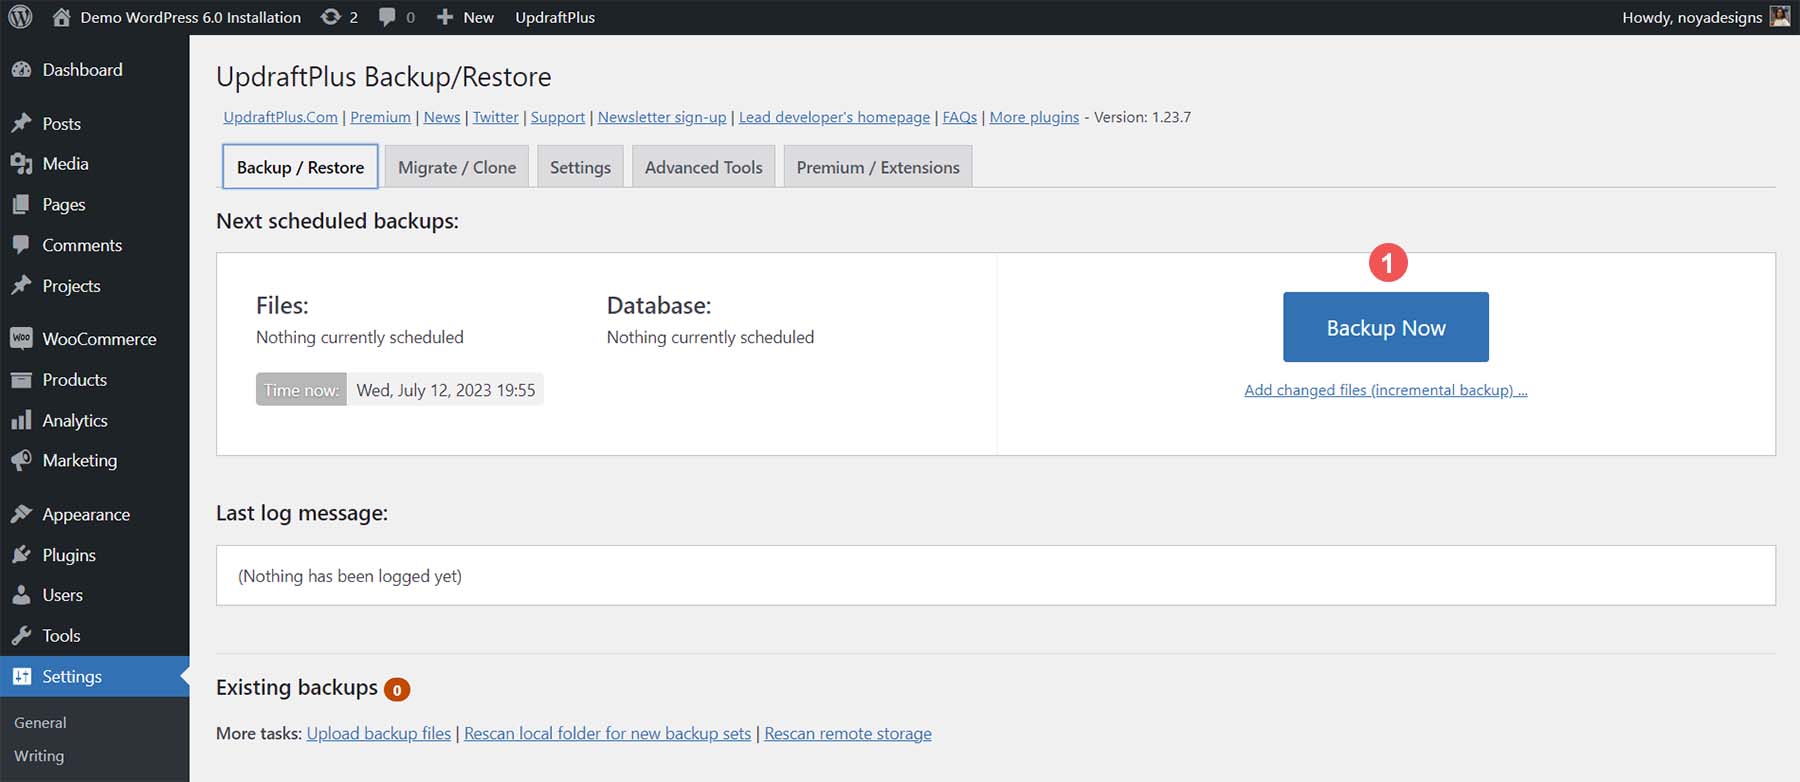Click Rescan local folder for new backup sets
Image resolution: width=1800 pixels, height=782 pixels.
pyautogui.click(x=607, y=733)
